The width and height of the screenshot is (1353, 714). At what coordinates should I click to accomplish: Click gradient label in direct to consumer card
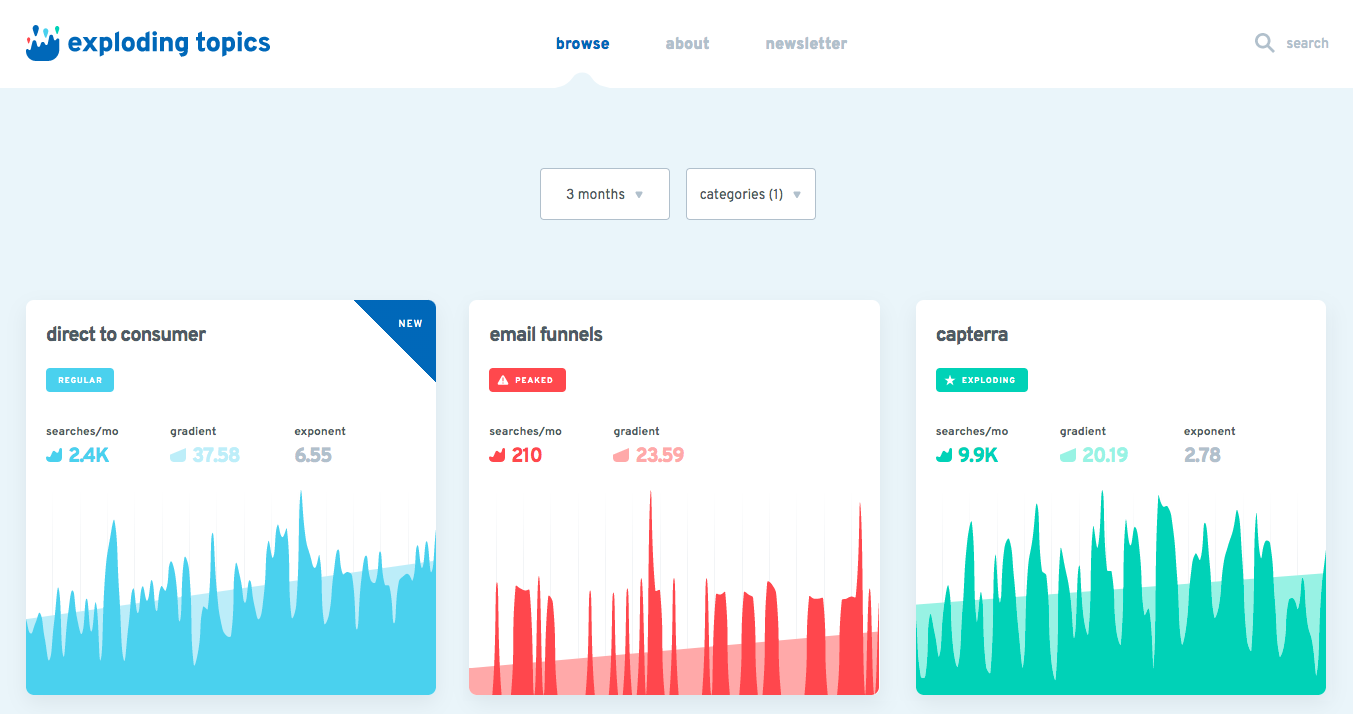tap(193, 432)
